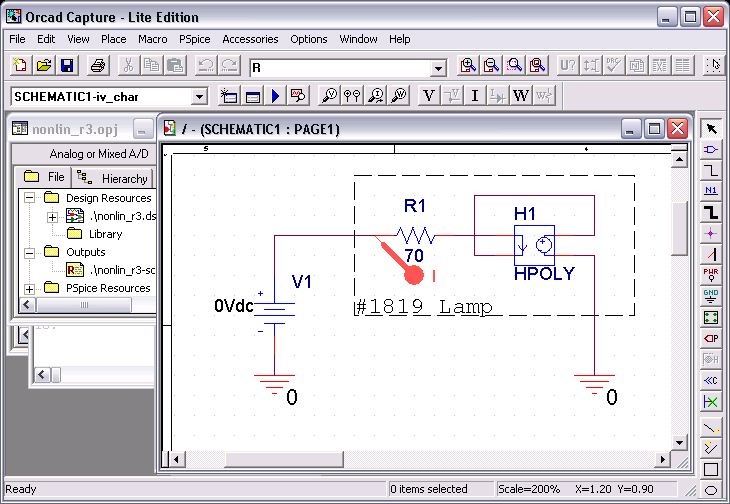This screenshot has width=730, height=504.
Task: Switch to project File tab
Action: pos(44,177)
